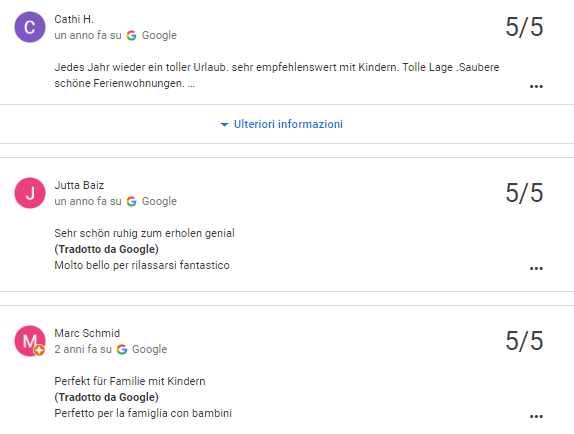This screenshot has height=434, width=574.
Task: Click orange badge on Marc Schmid's avatar
Action: coord(39,351)
